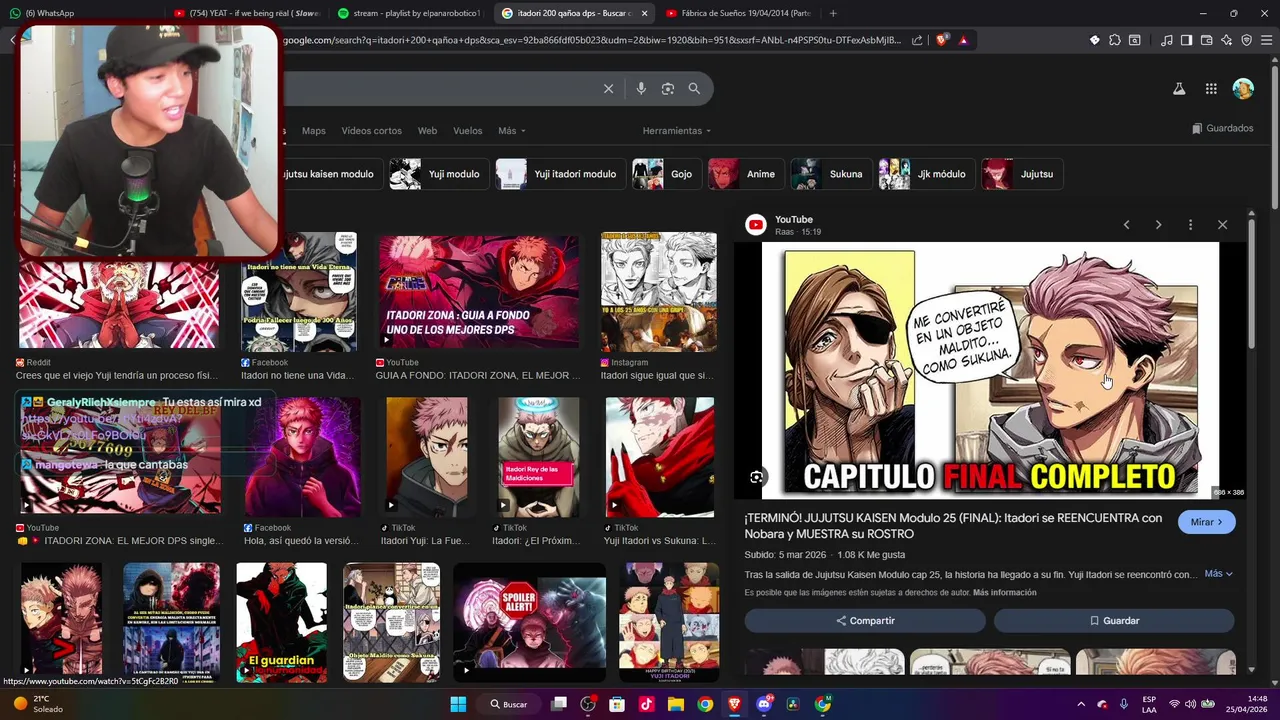Switch to the Web results tab
The image size is (1280, 720).
[427, 131]
